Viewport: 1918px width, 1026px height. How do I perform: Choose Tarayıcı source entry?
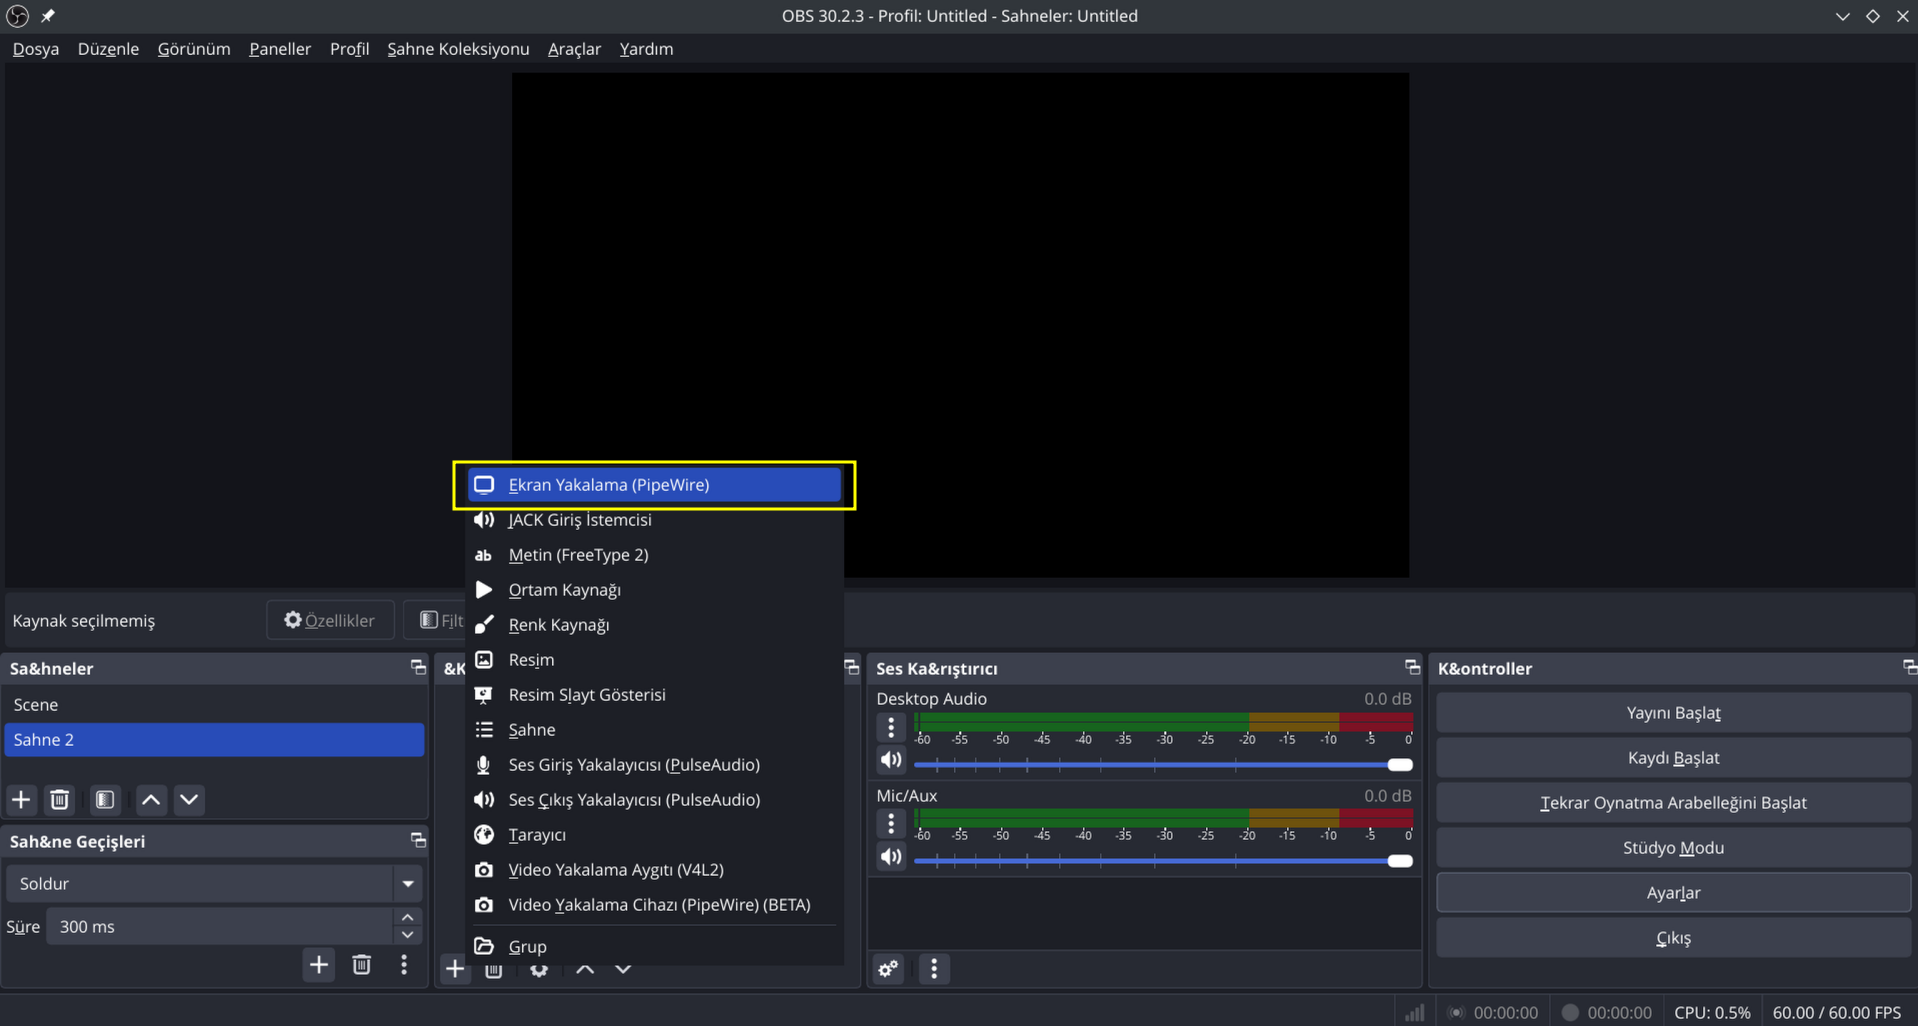[654, 835]
